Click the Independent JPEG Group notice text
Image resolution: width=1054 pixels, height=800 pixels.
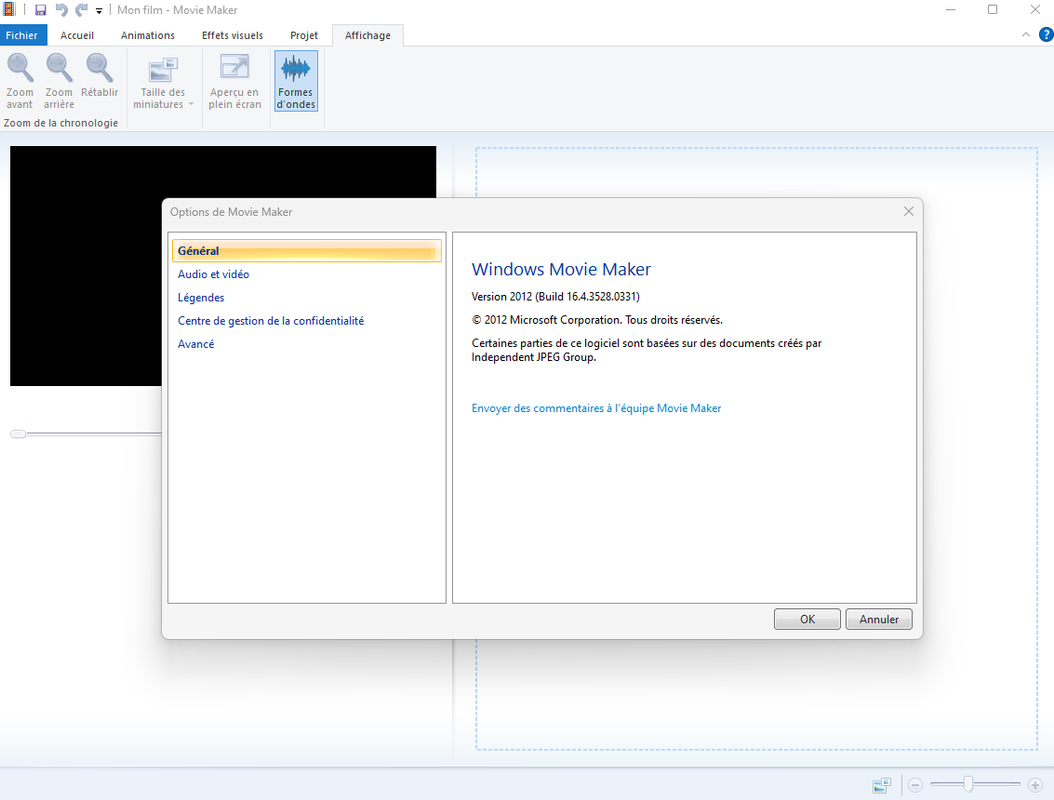(647, 350)
